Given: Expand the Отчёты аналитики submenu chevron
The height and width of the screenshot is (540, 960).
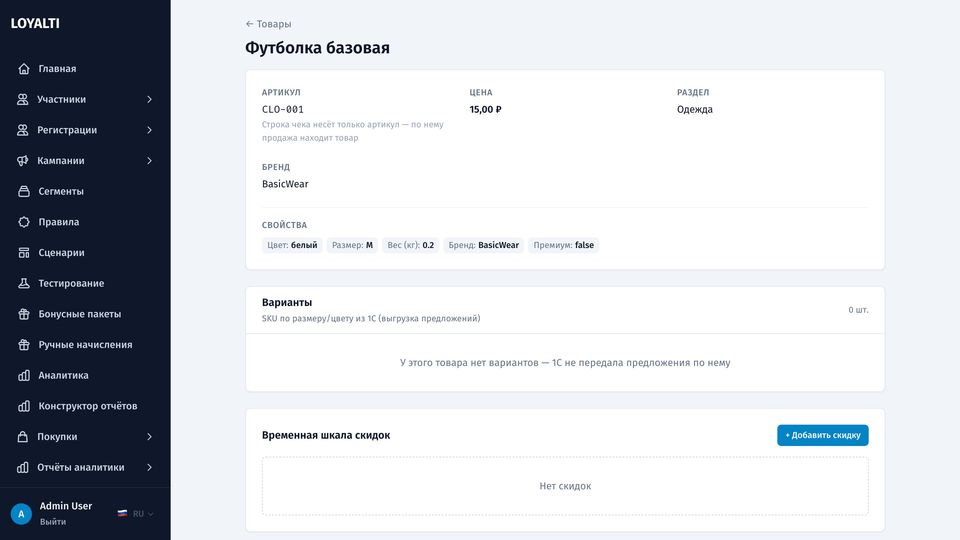Looking at the screenshot, I should point(149,467).
